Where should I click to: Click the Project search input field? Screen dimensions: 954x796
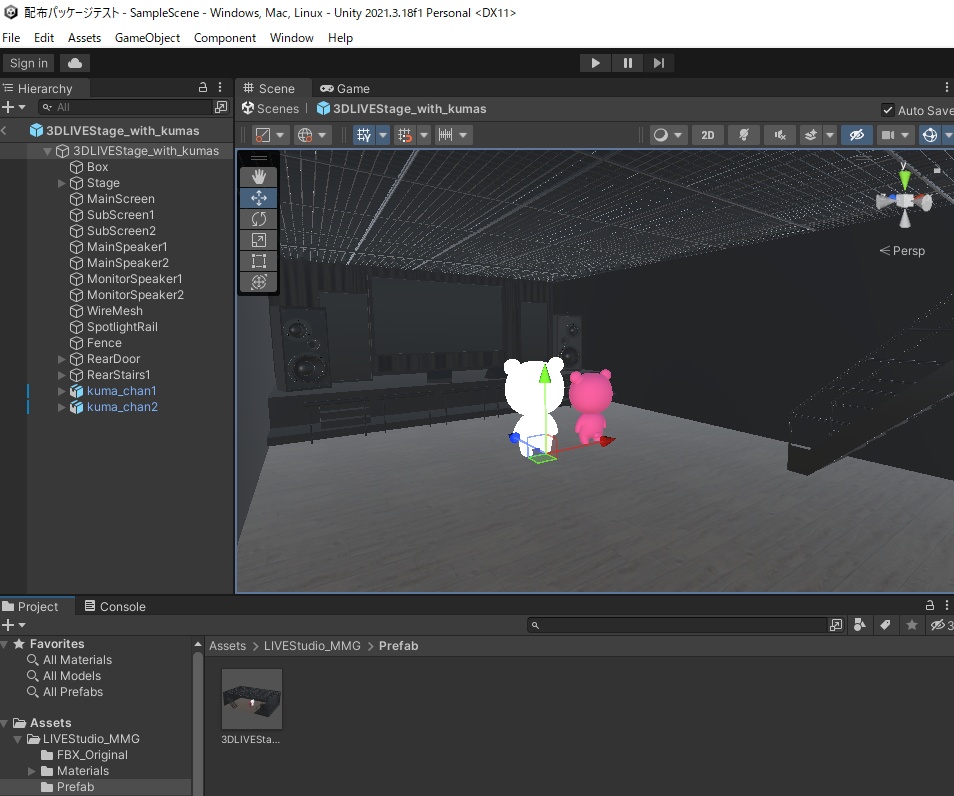click(x=677, y=625)
